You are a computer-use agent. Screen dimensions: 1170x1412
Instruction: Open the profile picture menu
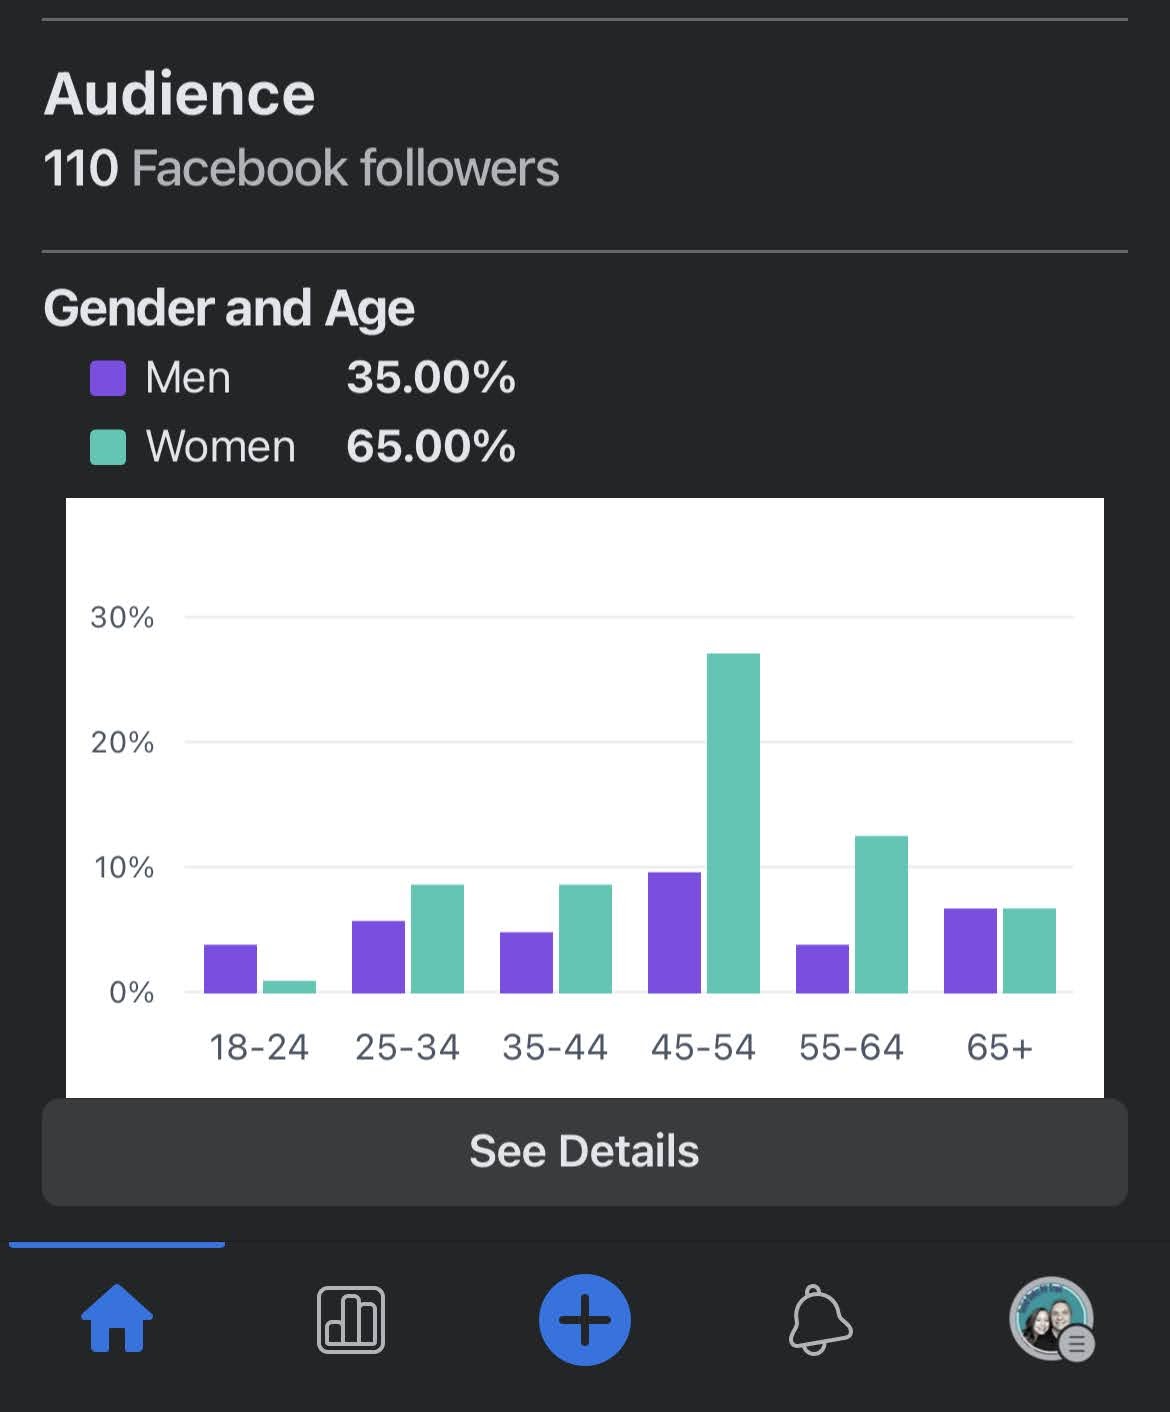[1051, 1320]
